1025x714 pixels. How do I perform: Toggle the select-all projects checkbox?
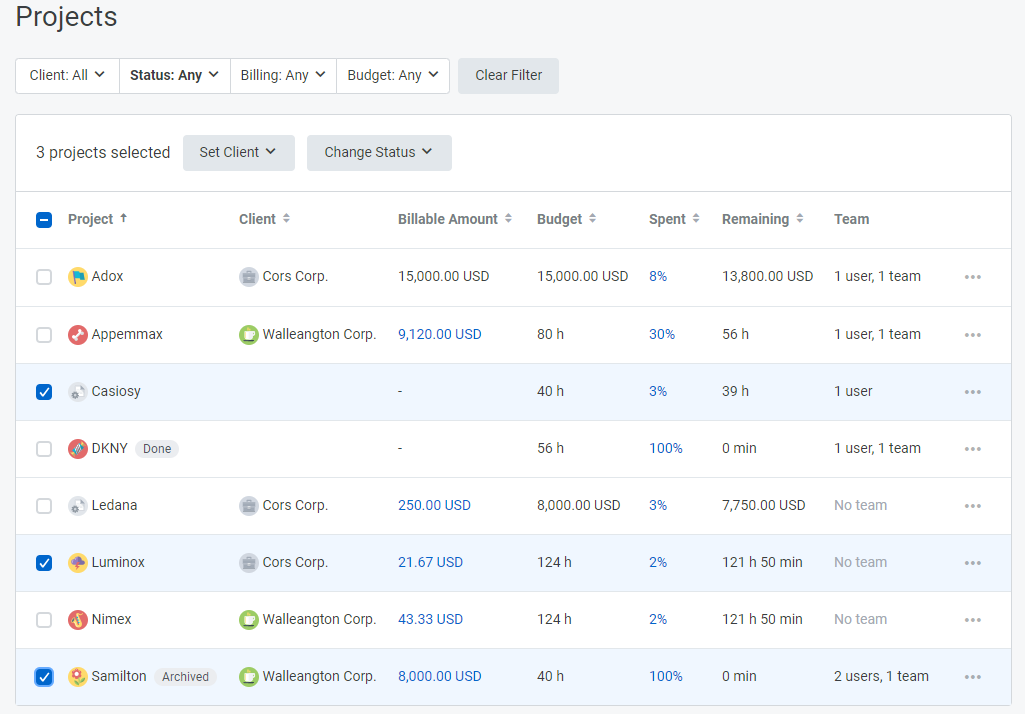click(x=44, y=220)
